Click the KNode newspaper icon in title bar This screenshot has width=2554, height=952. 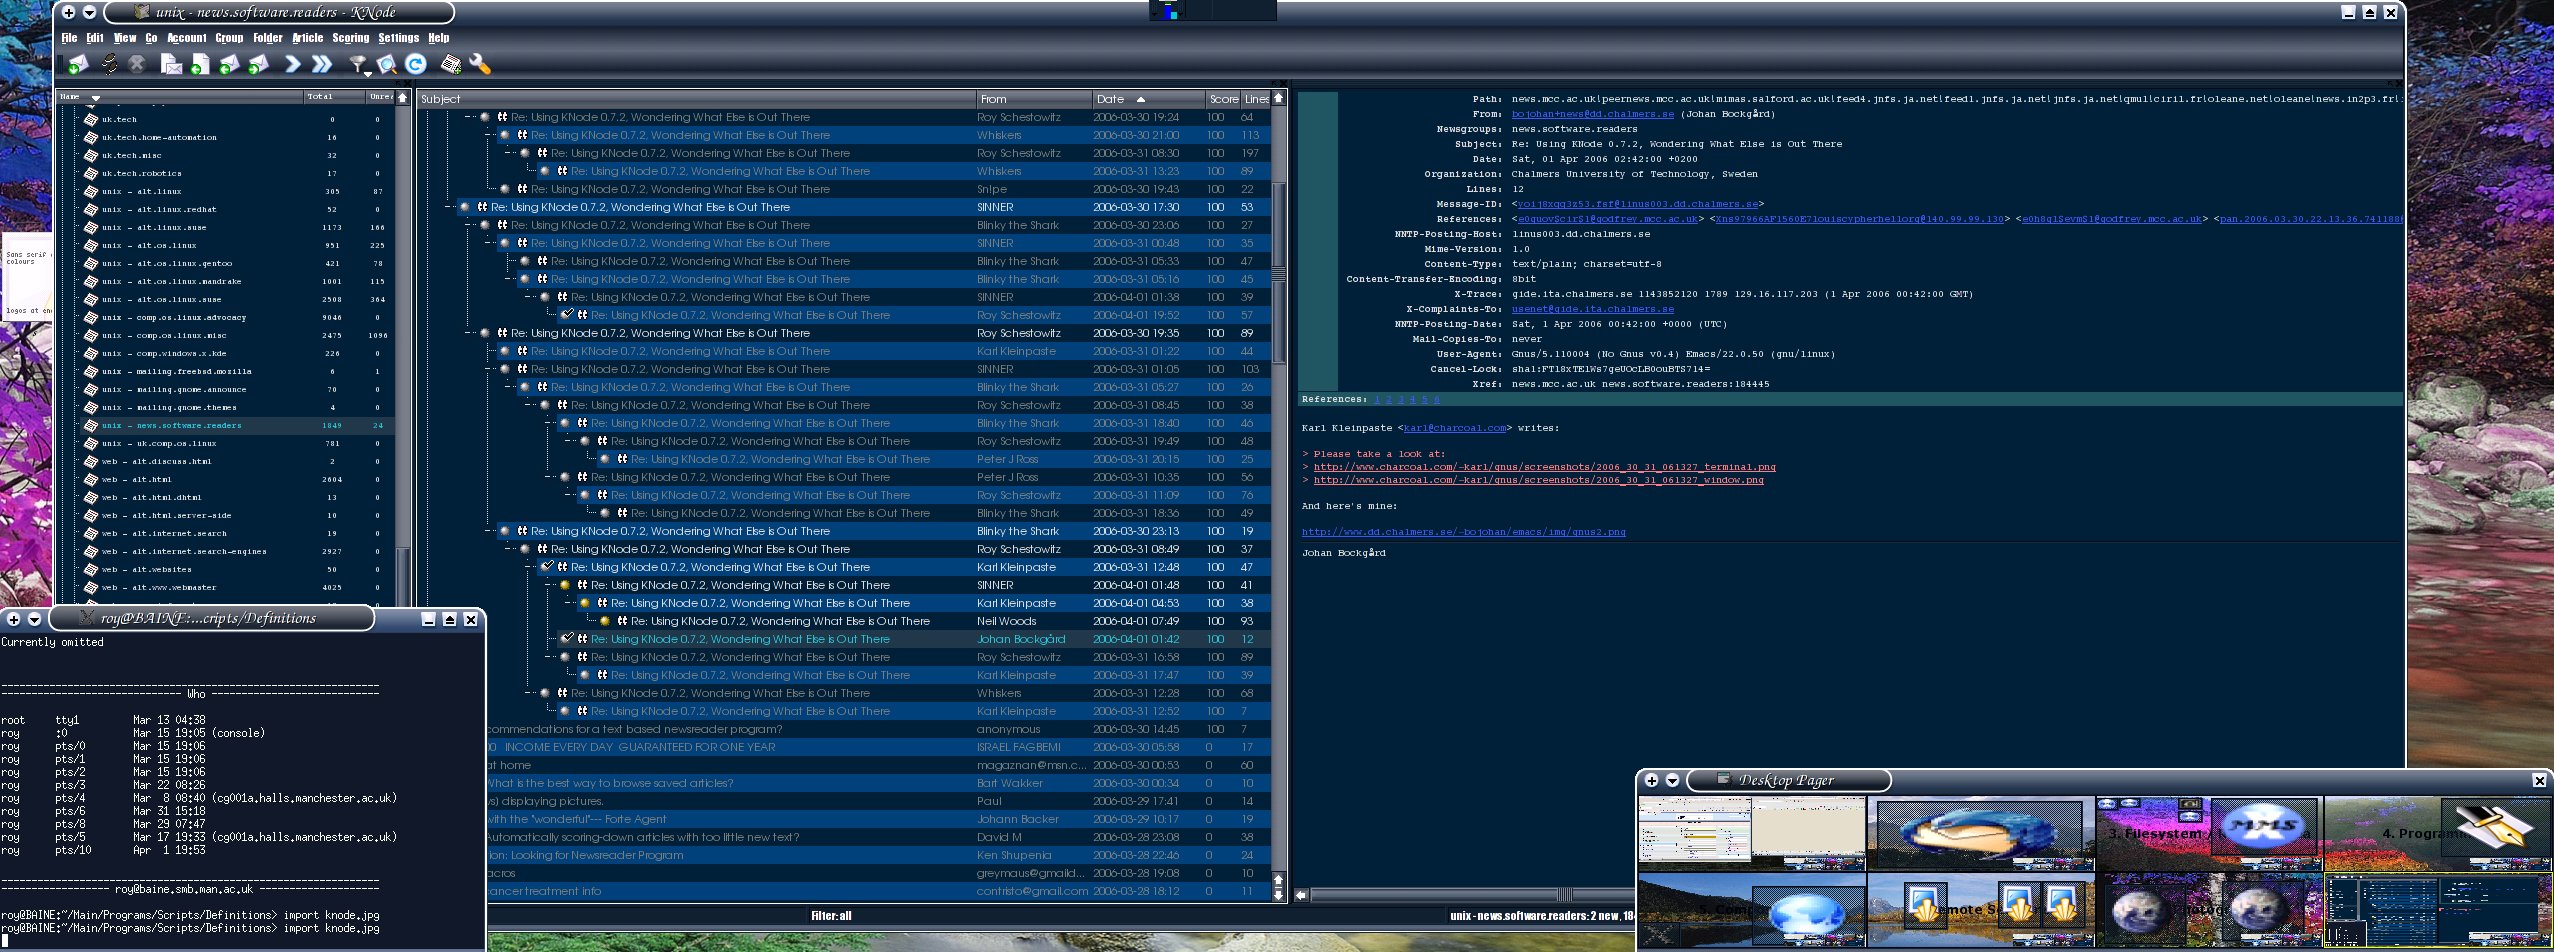click(142, 12)
